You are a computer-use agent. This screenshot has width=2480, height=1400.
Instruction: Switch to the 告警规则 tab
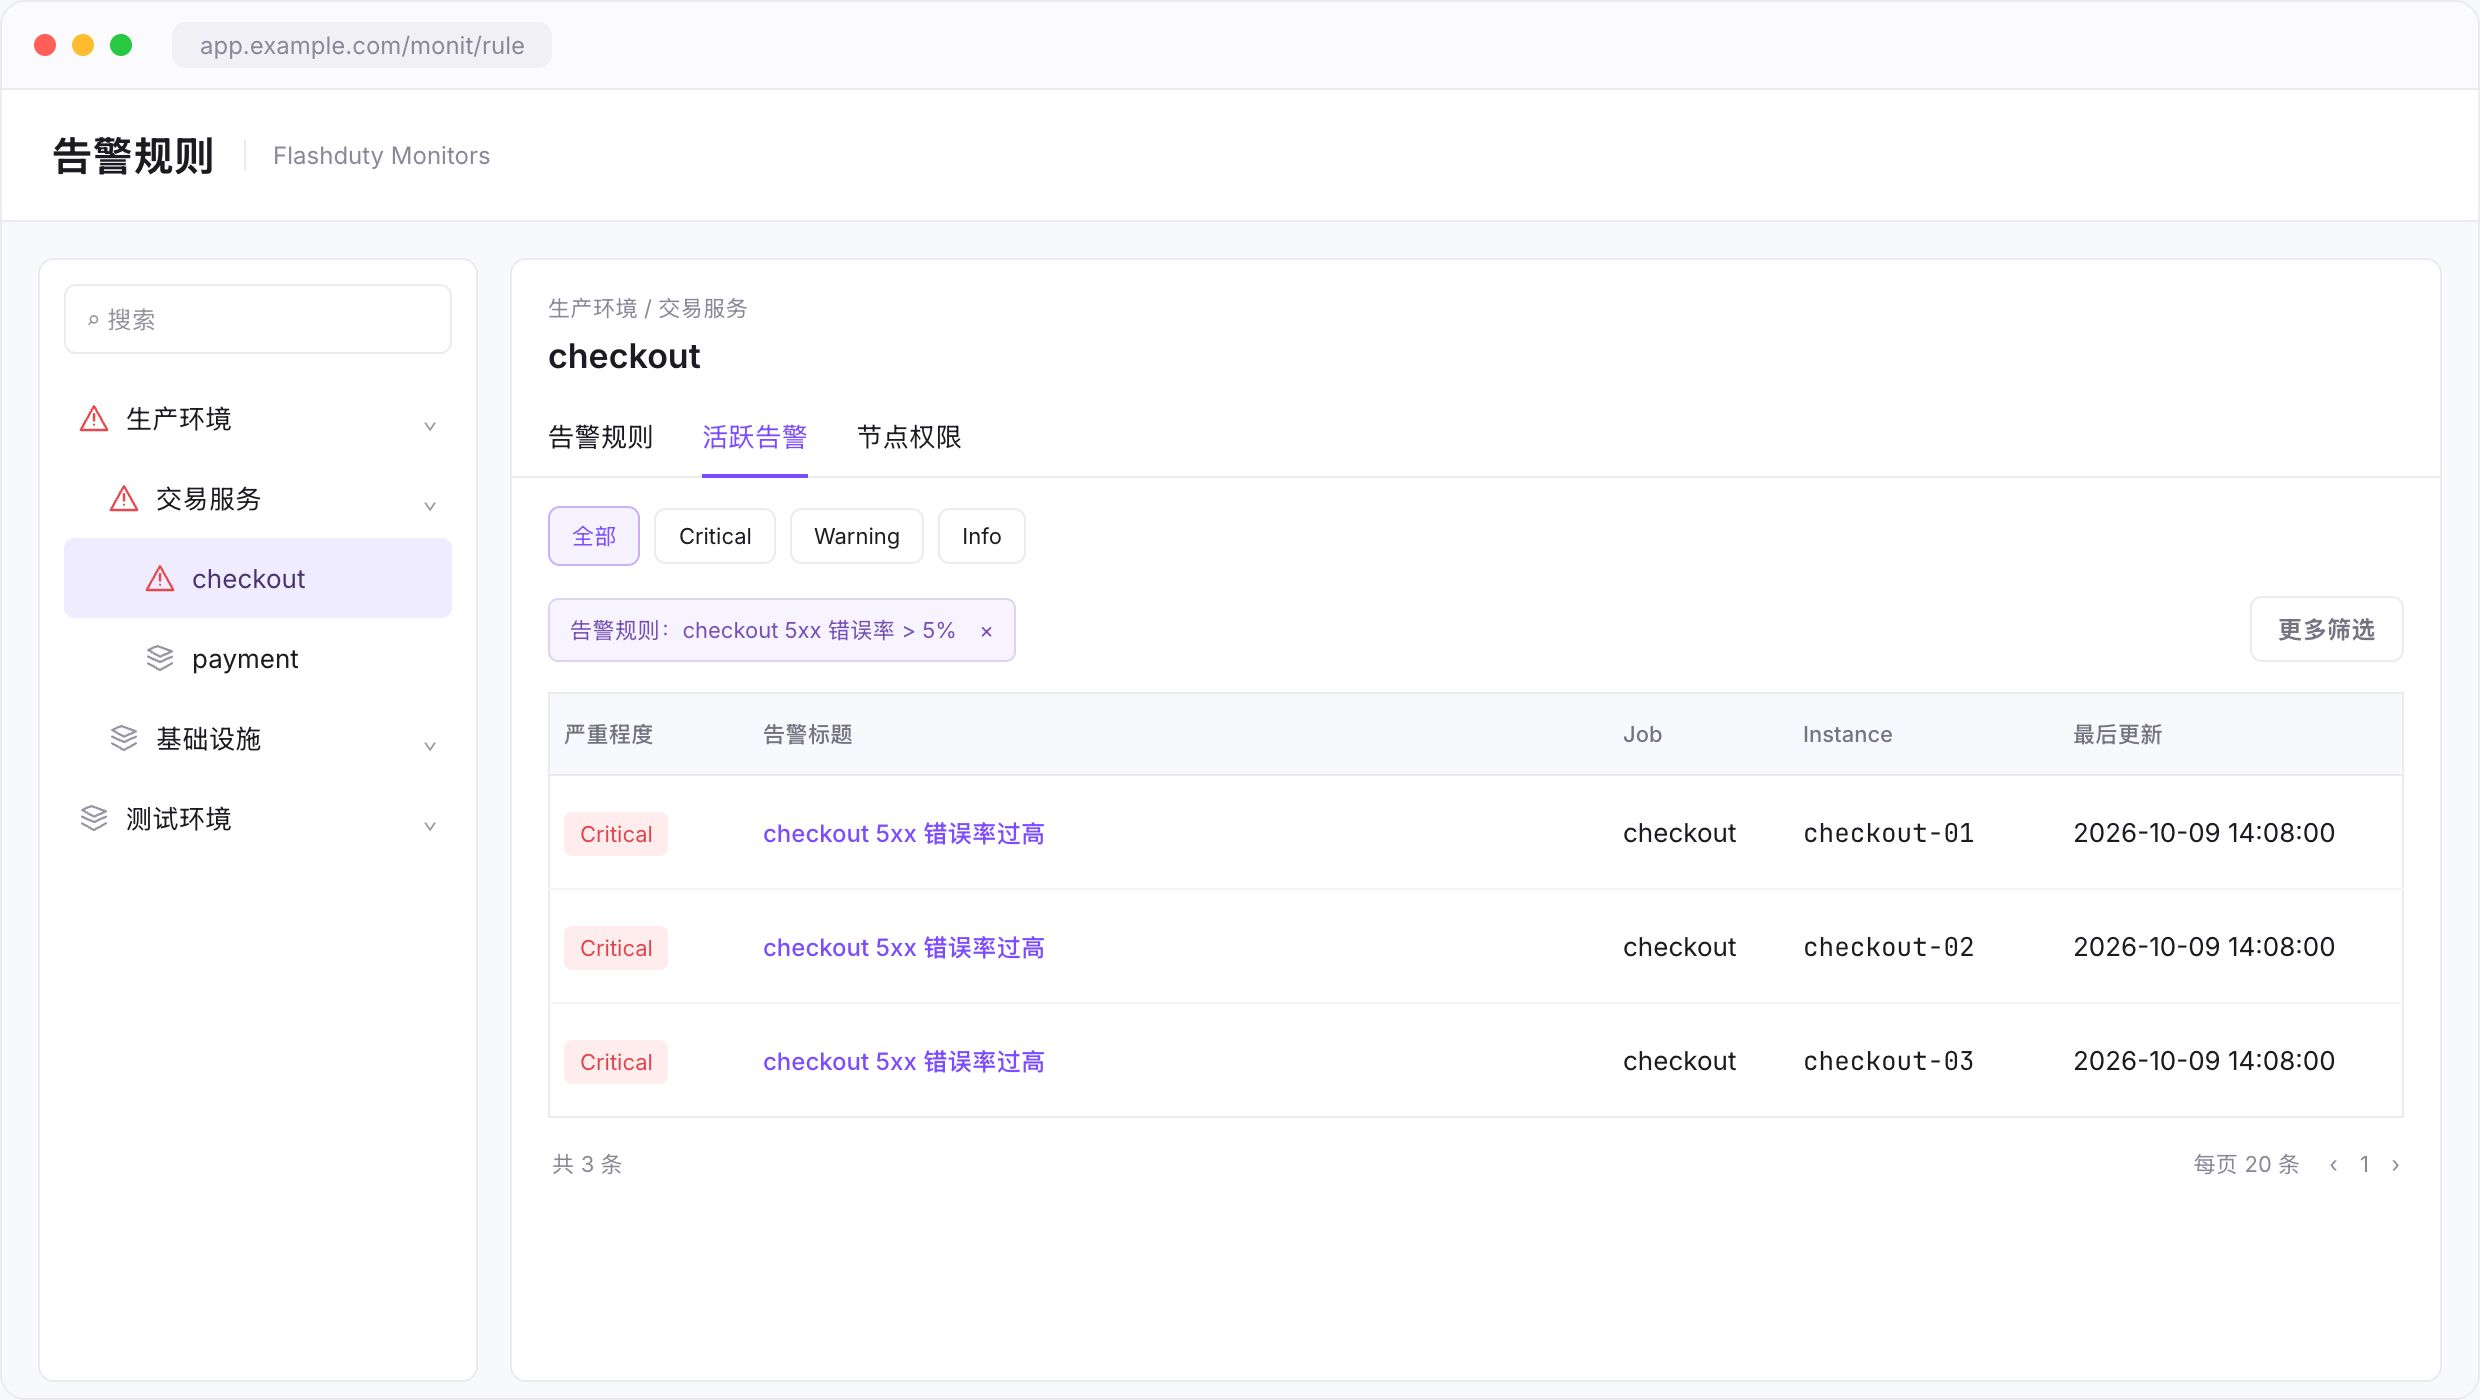coord(601,437)
